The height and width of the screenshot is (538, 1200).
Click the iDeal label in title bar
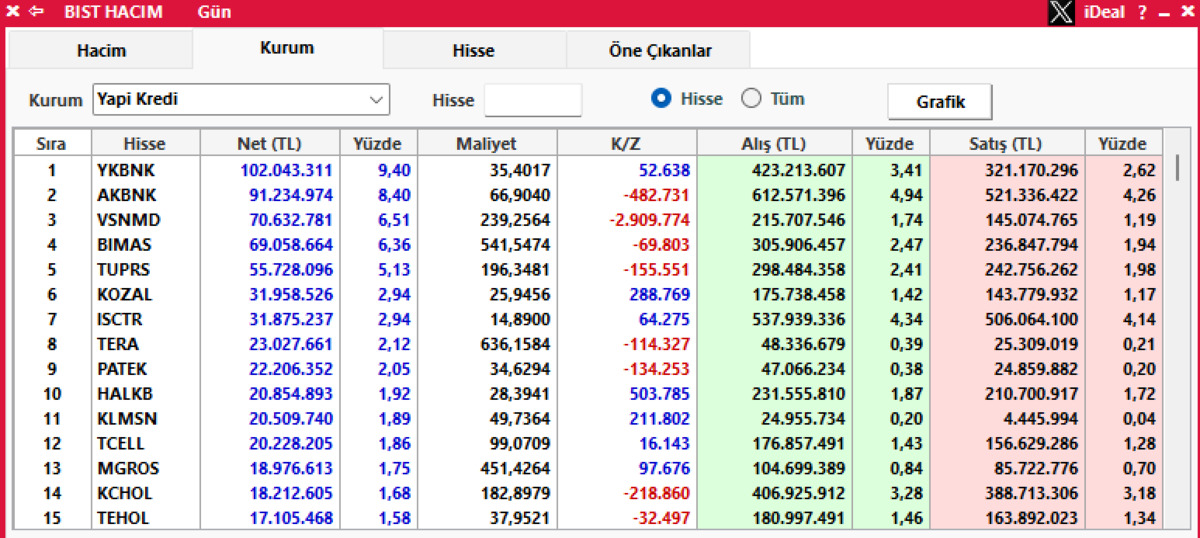[1104, 13]
